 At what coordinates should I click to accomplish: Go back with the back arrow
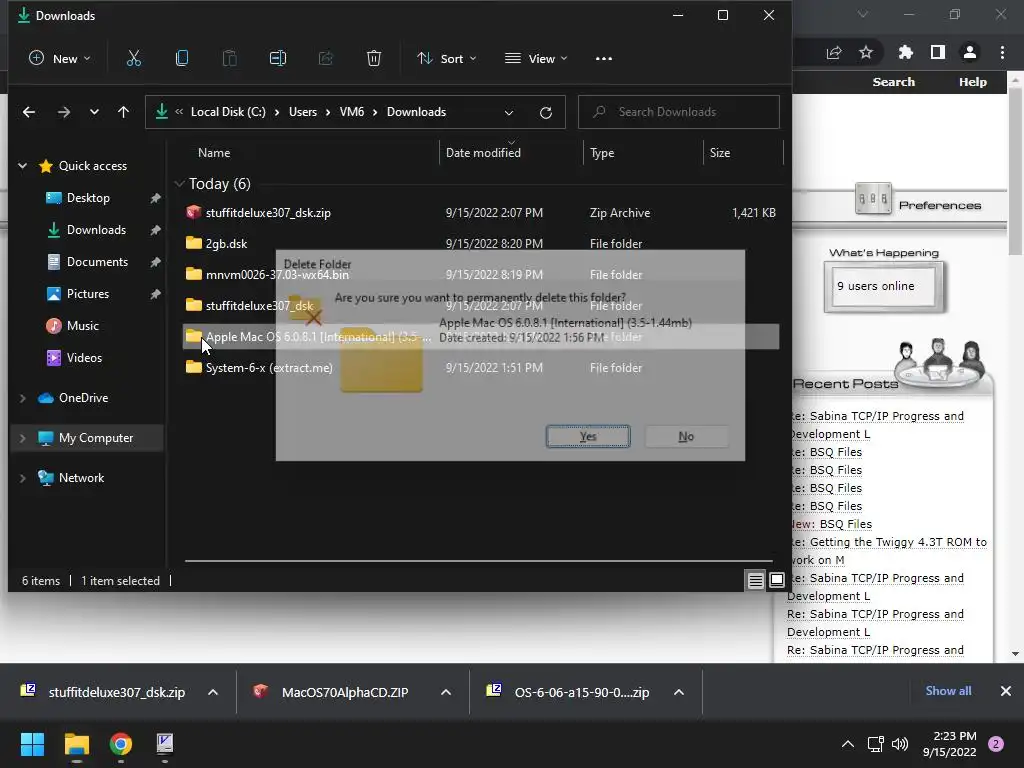click(29, 112)
